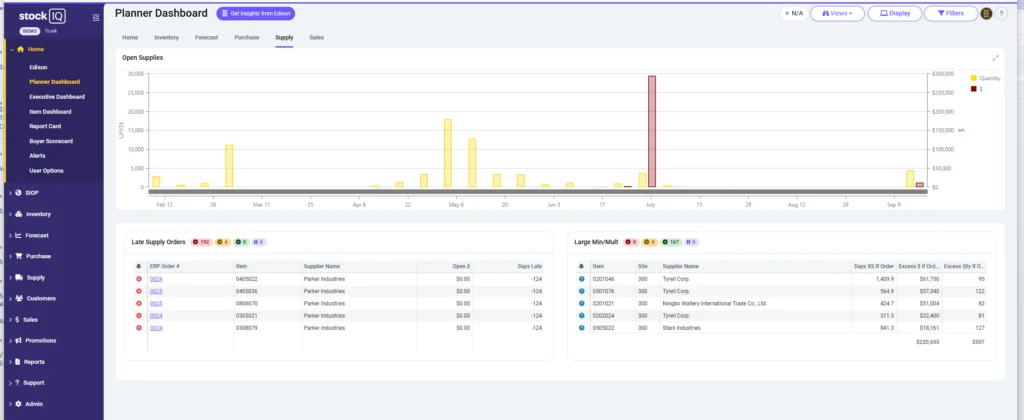Toggle red 0 badge in Large Min/Mult

pos(632,242)
